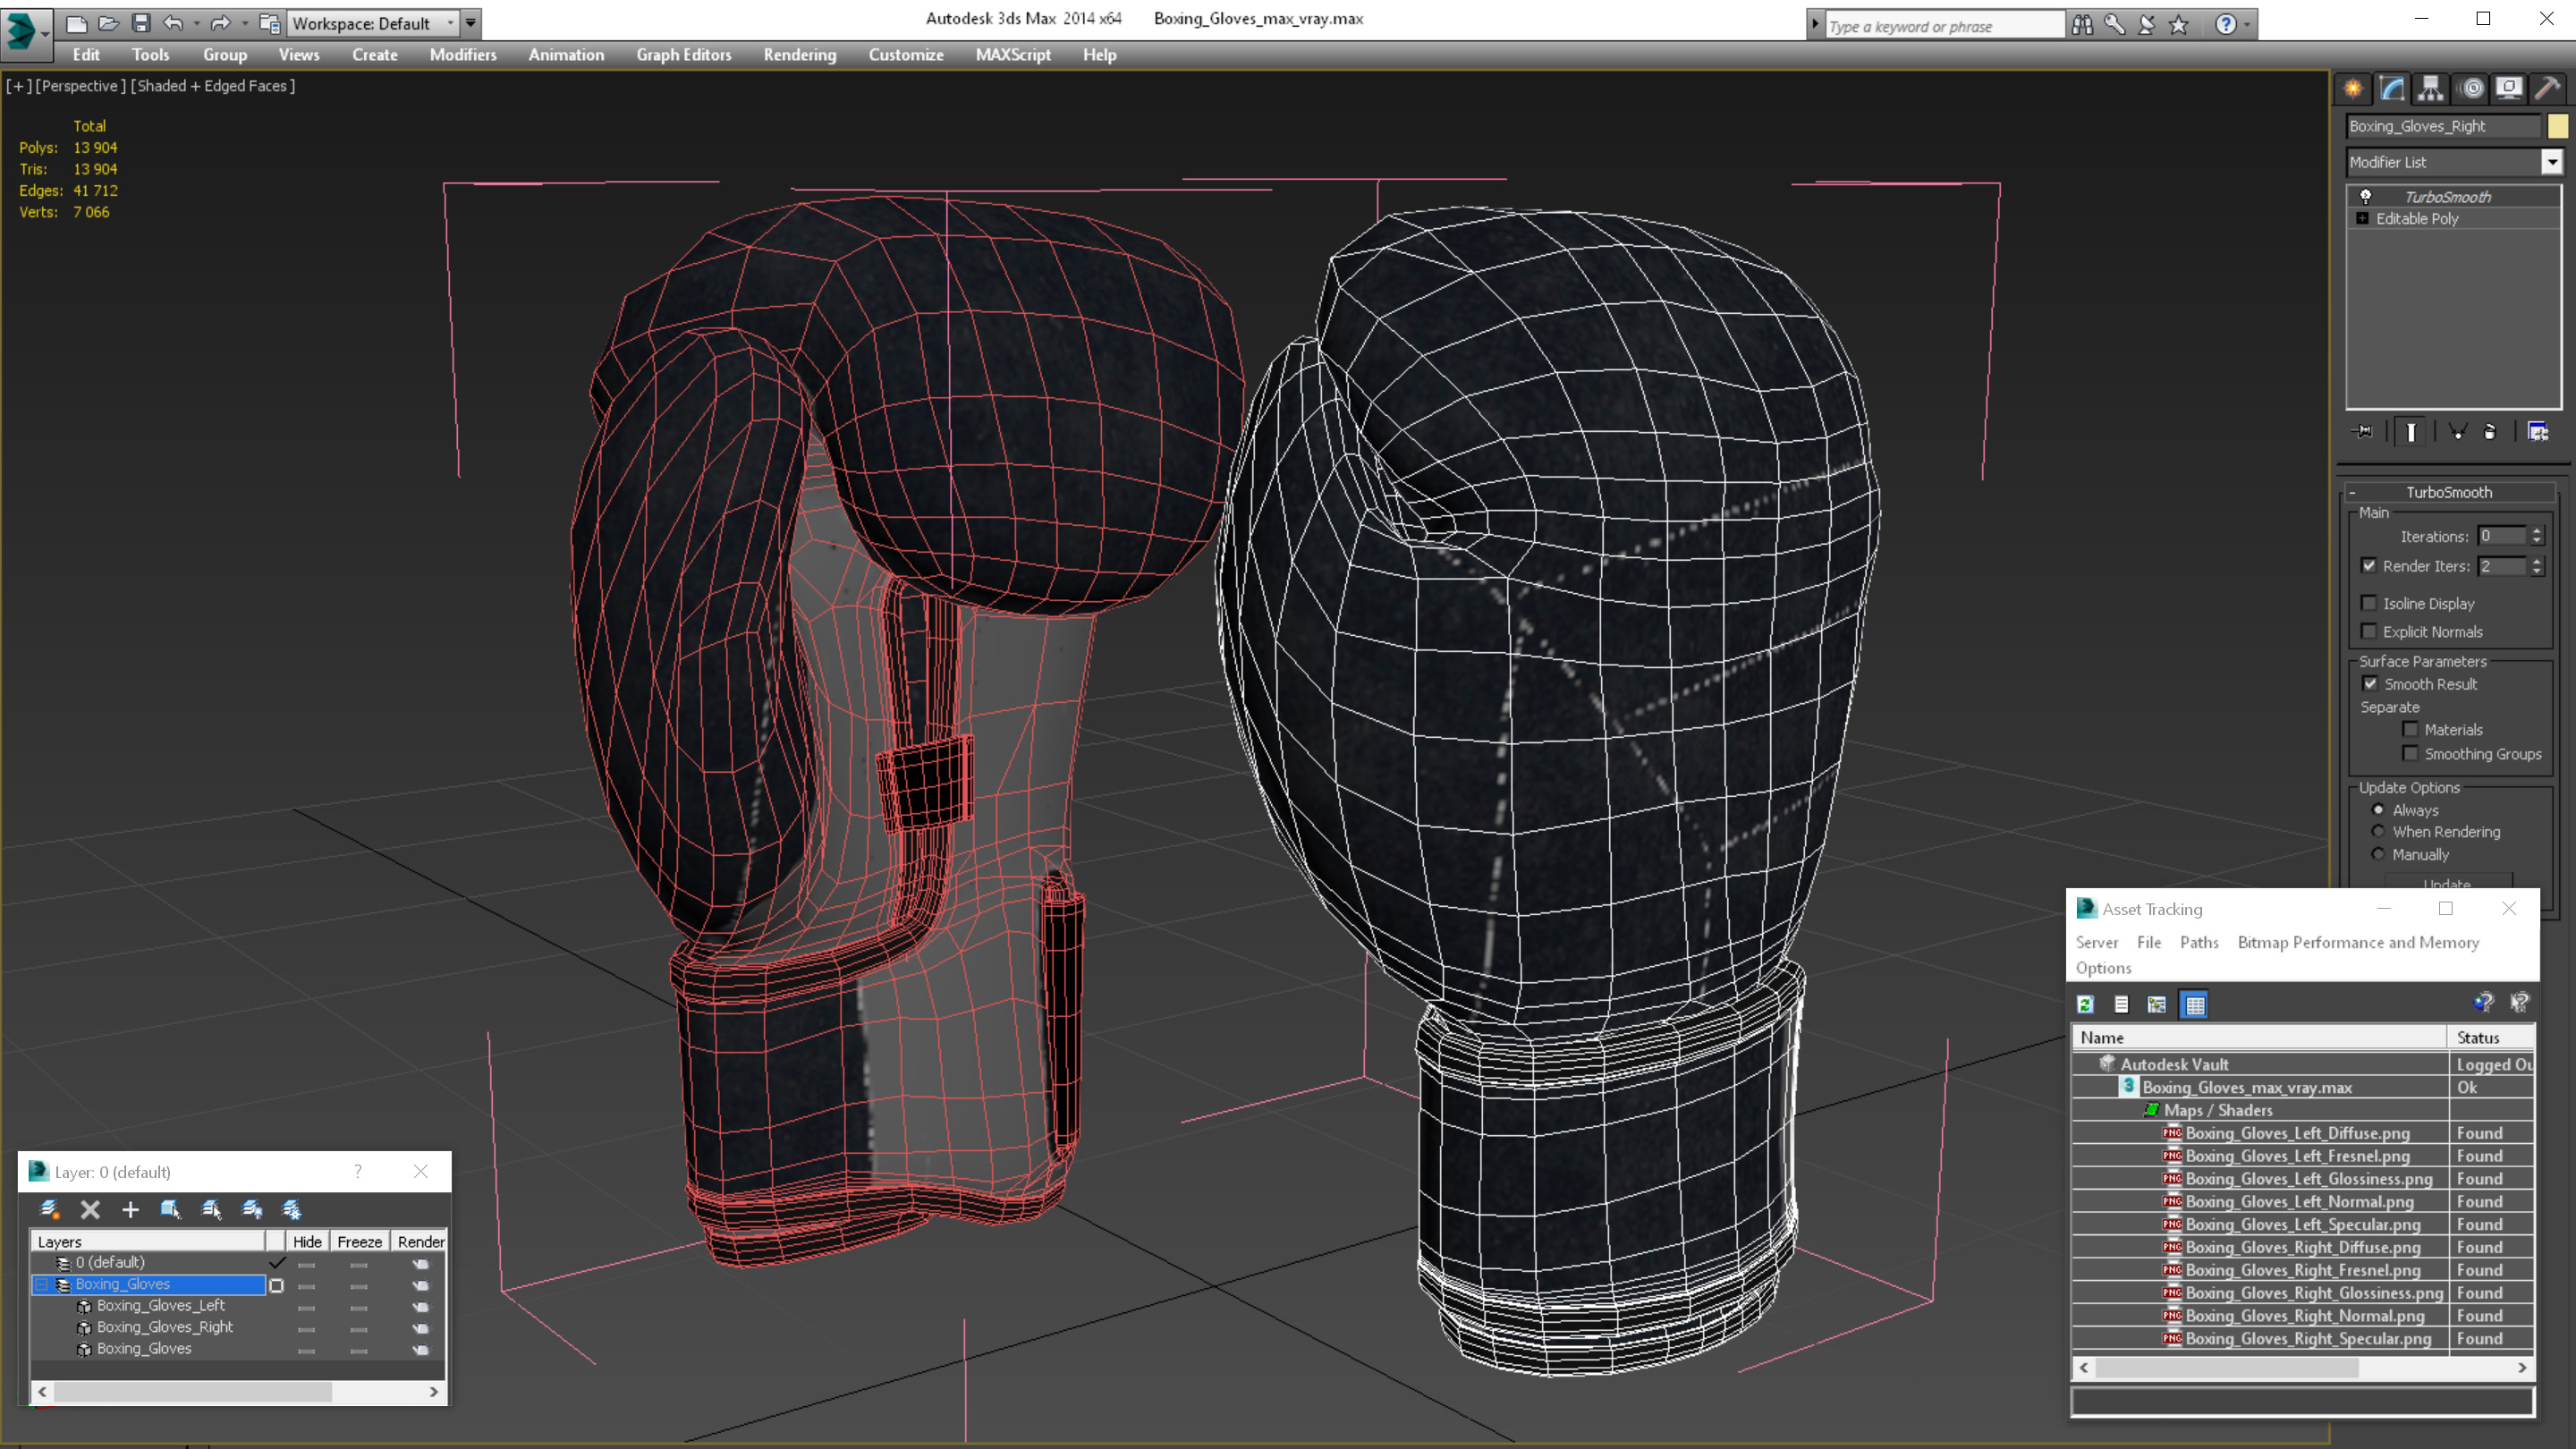Click the Pin Stack icon
The width and height of the screenshot is (2576, 1449).
(2363, 432)
